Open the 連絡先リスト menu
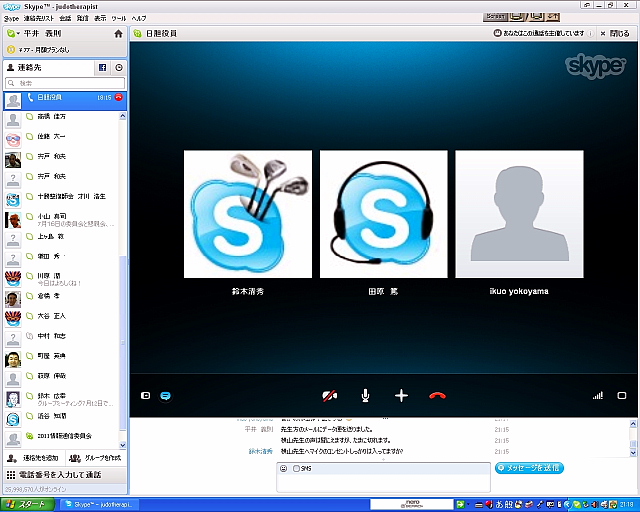This screenshot has height=512, width=640. click(38, 18)
